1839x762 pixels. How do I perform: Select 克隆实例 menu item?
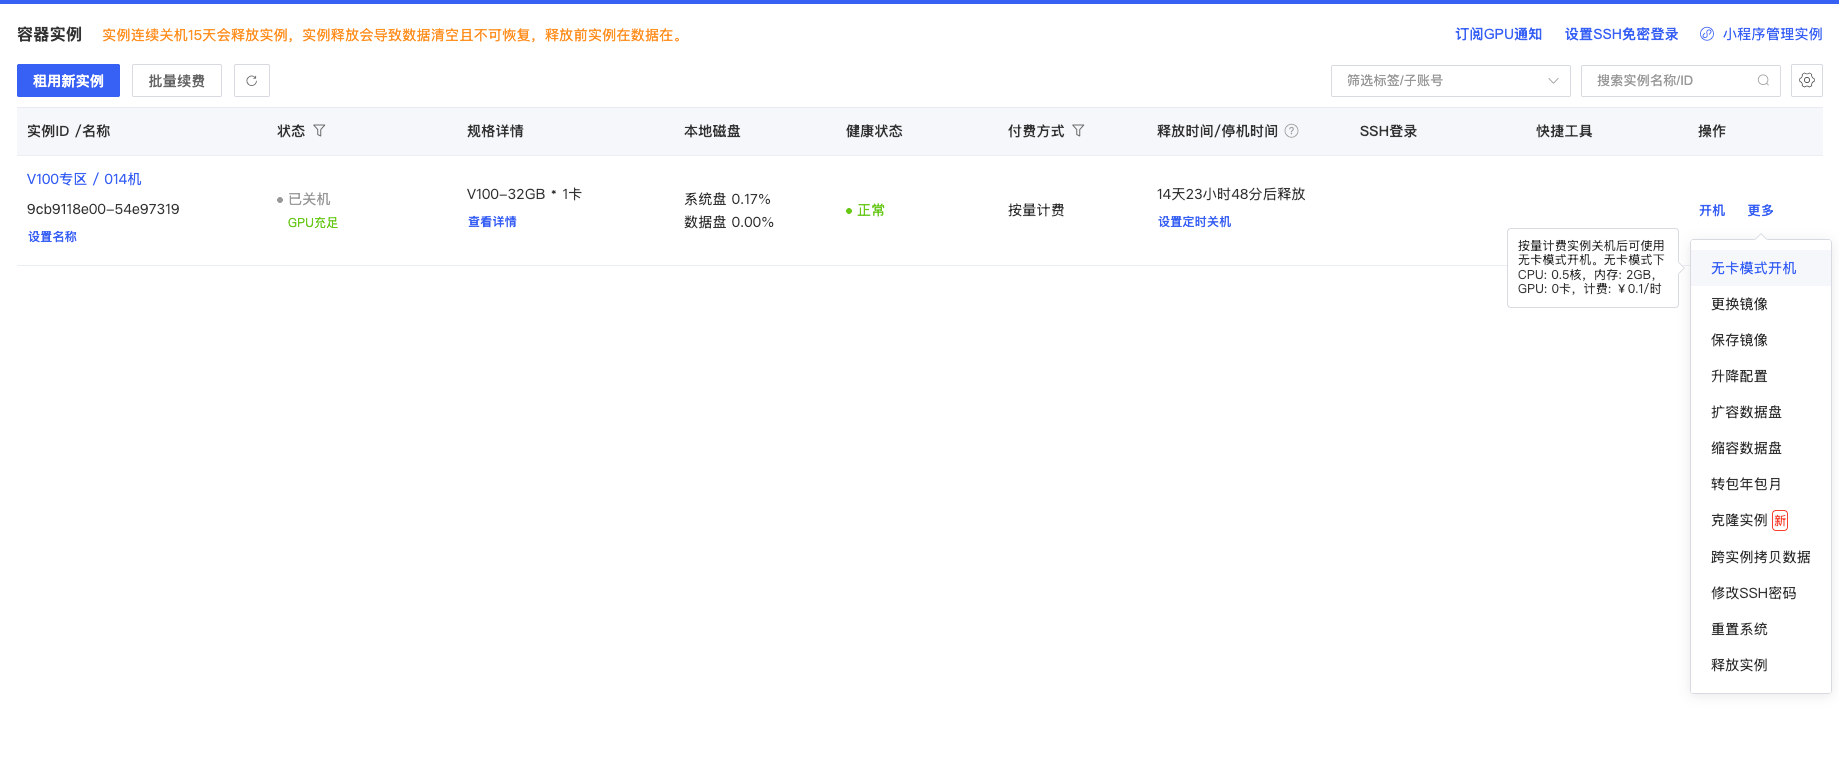pyautogui.click(x=1760, y=520)
